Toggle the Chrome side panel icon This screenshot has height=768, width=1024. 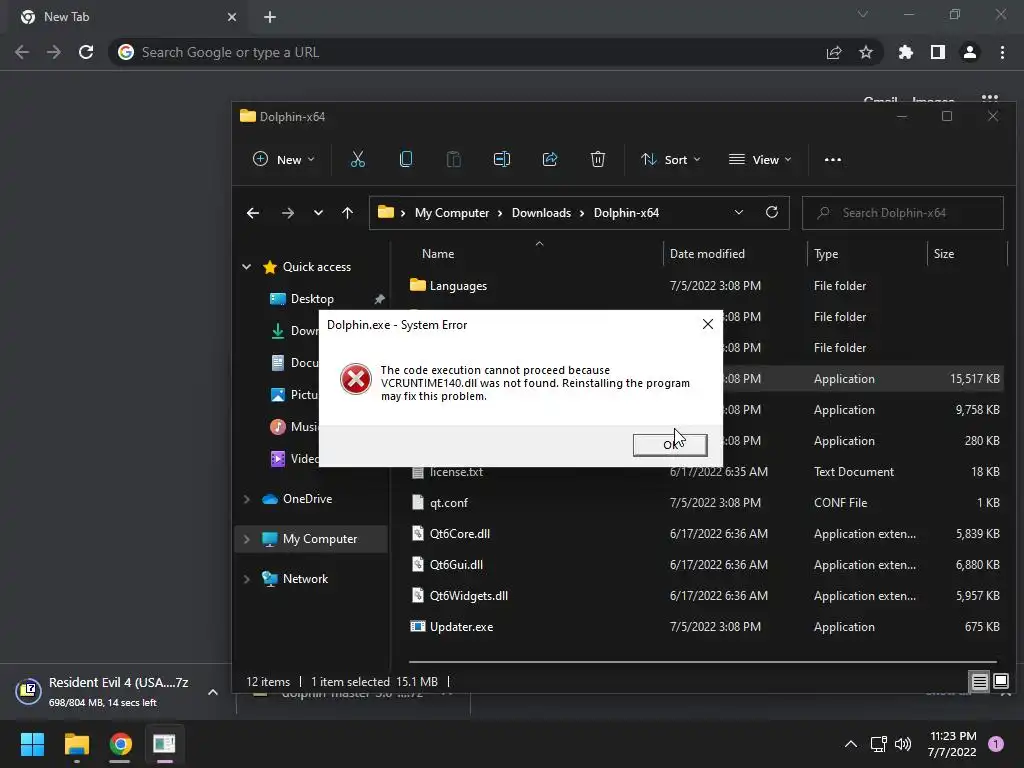[938, 52]
